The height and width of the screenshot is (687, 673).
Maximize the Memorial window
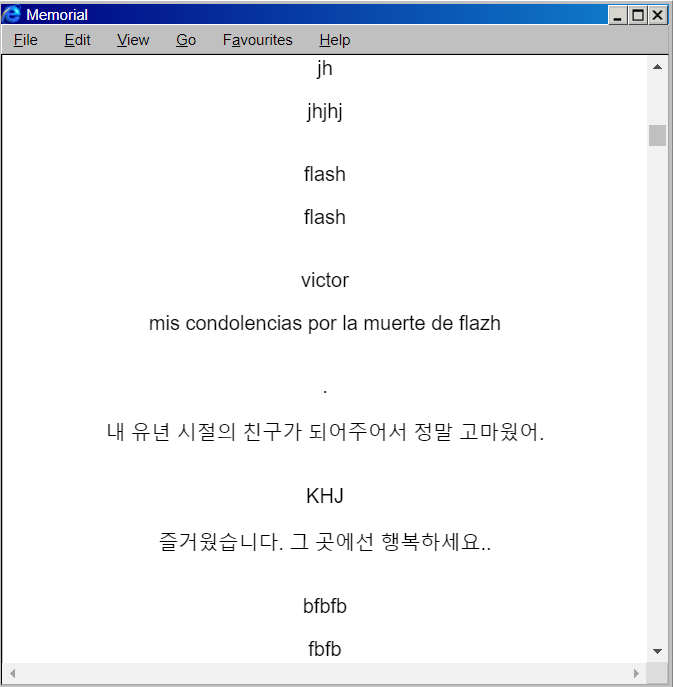(638, 15)
